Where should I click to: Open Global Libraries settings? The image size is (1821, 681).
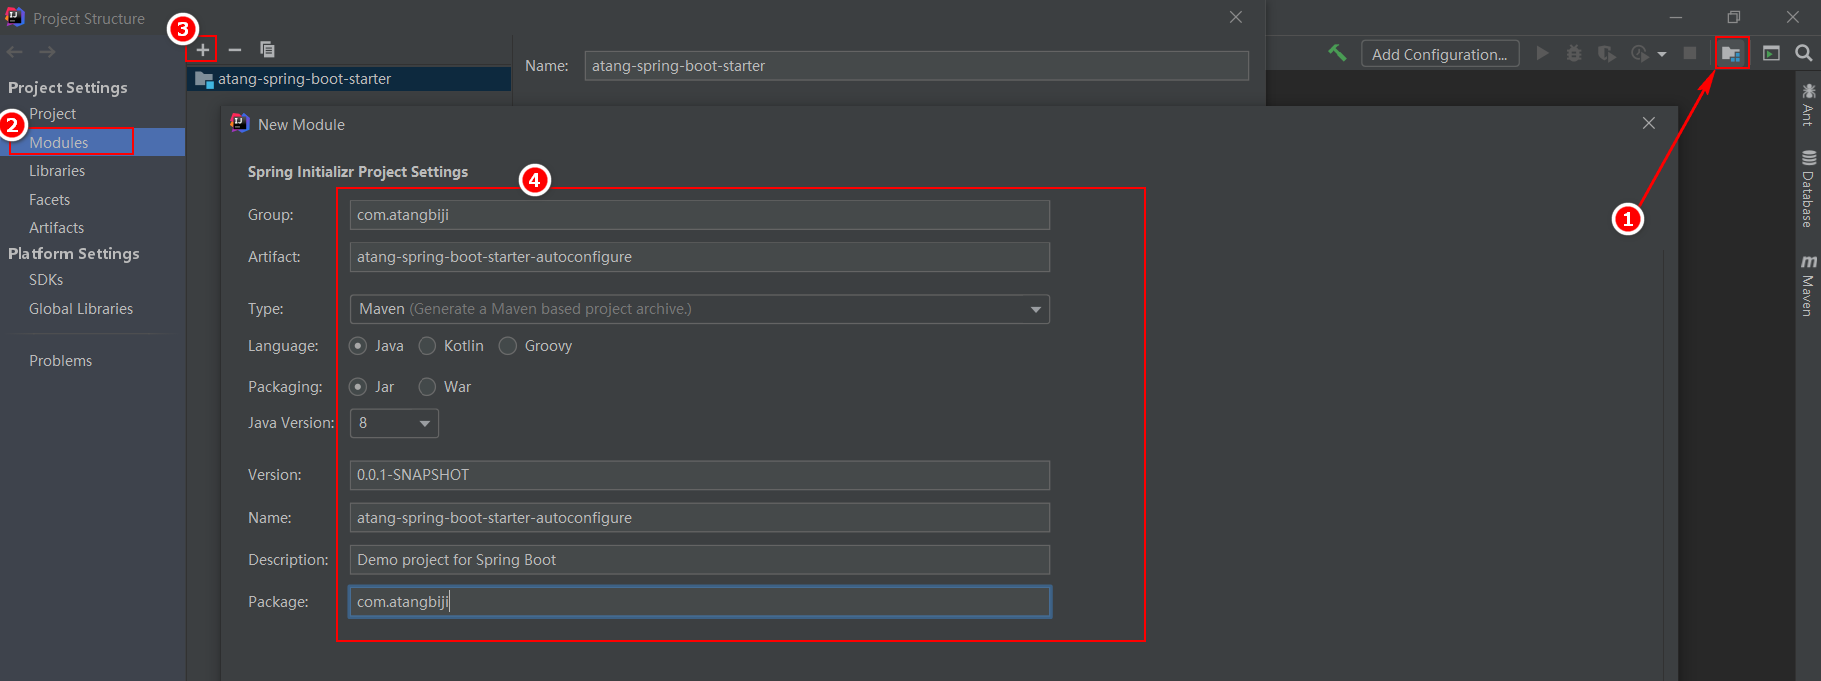pyautogui.click(x=81, y=309)
